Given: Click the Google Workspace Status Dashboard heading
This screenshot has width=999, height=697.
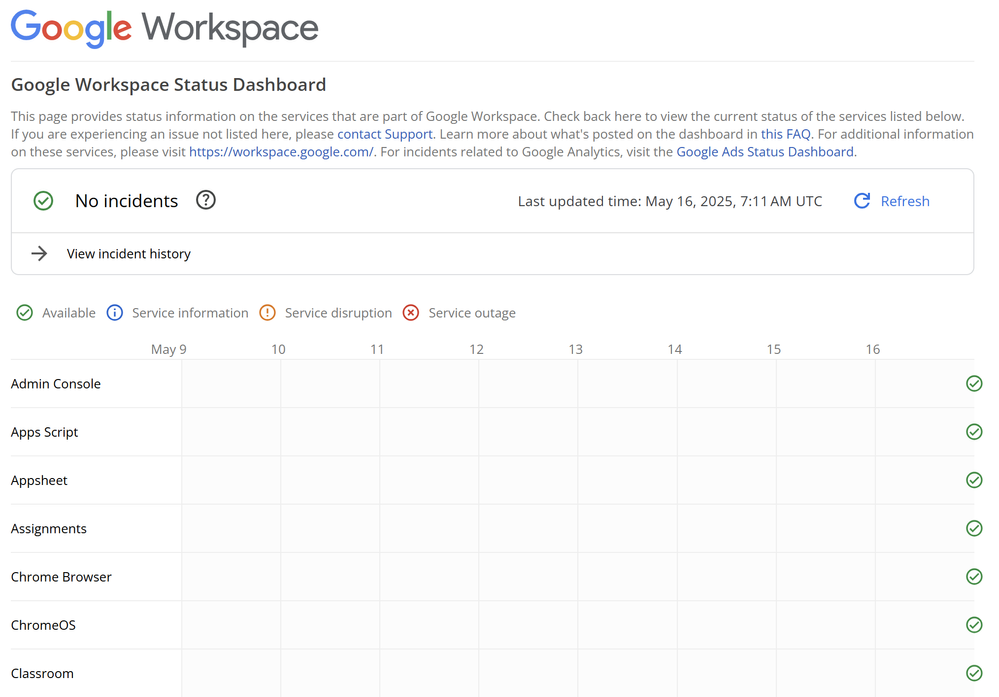Looking at the screenshot, I should pos(168,85).
